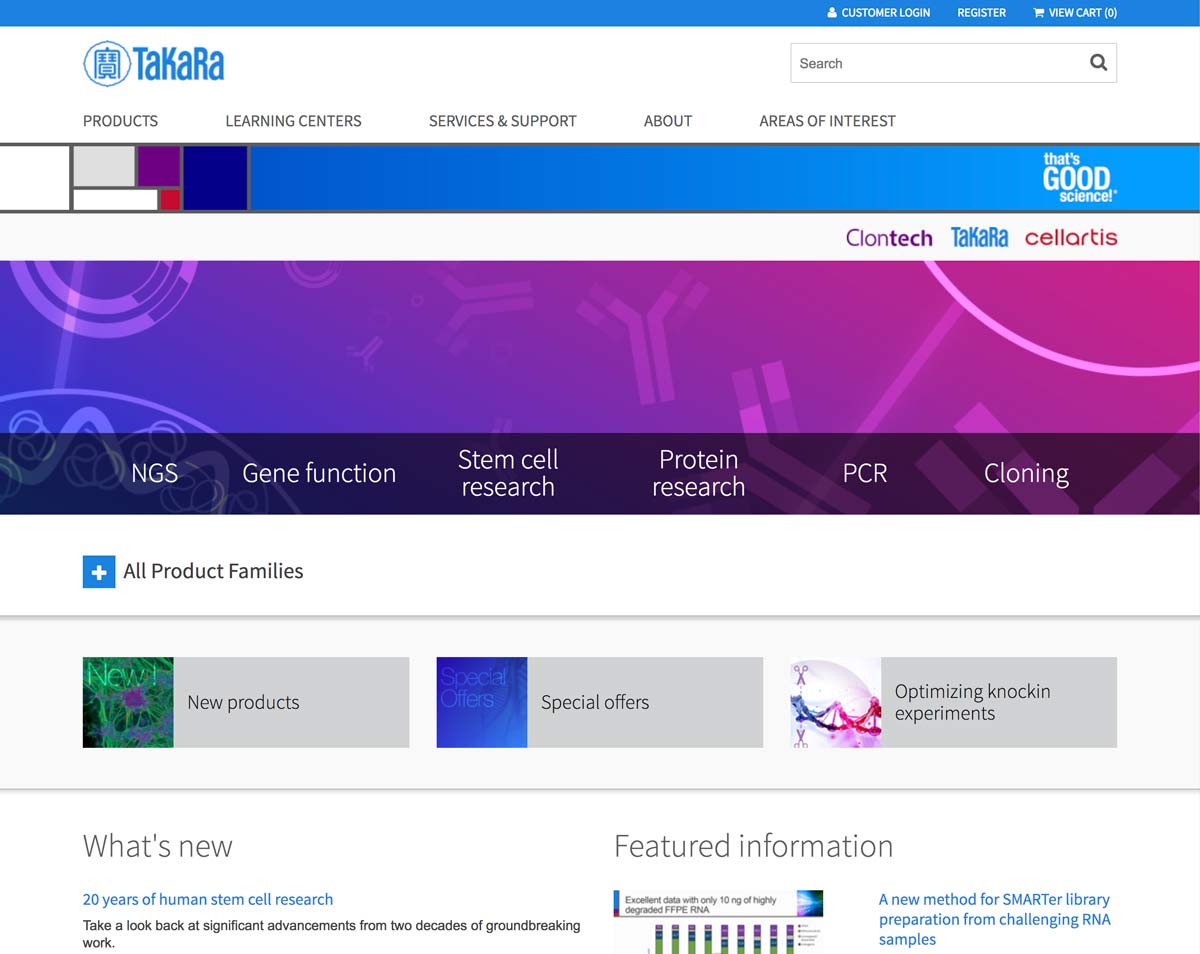
Task: Open the PRODUCTS menu
Action: point(120,121)
